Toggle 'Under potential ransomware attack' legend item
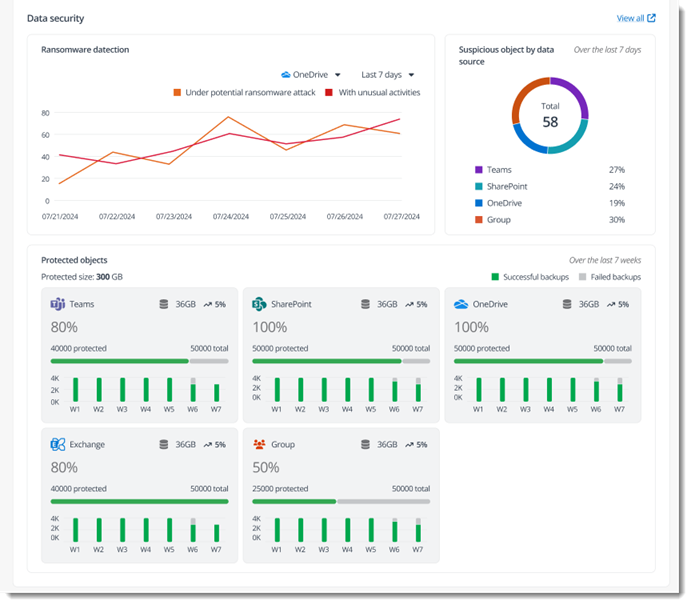Image resolution: width=691 pixels, height=605 pixels. point(244,92)
